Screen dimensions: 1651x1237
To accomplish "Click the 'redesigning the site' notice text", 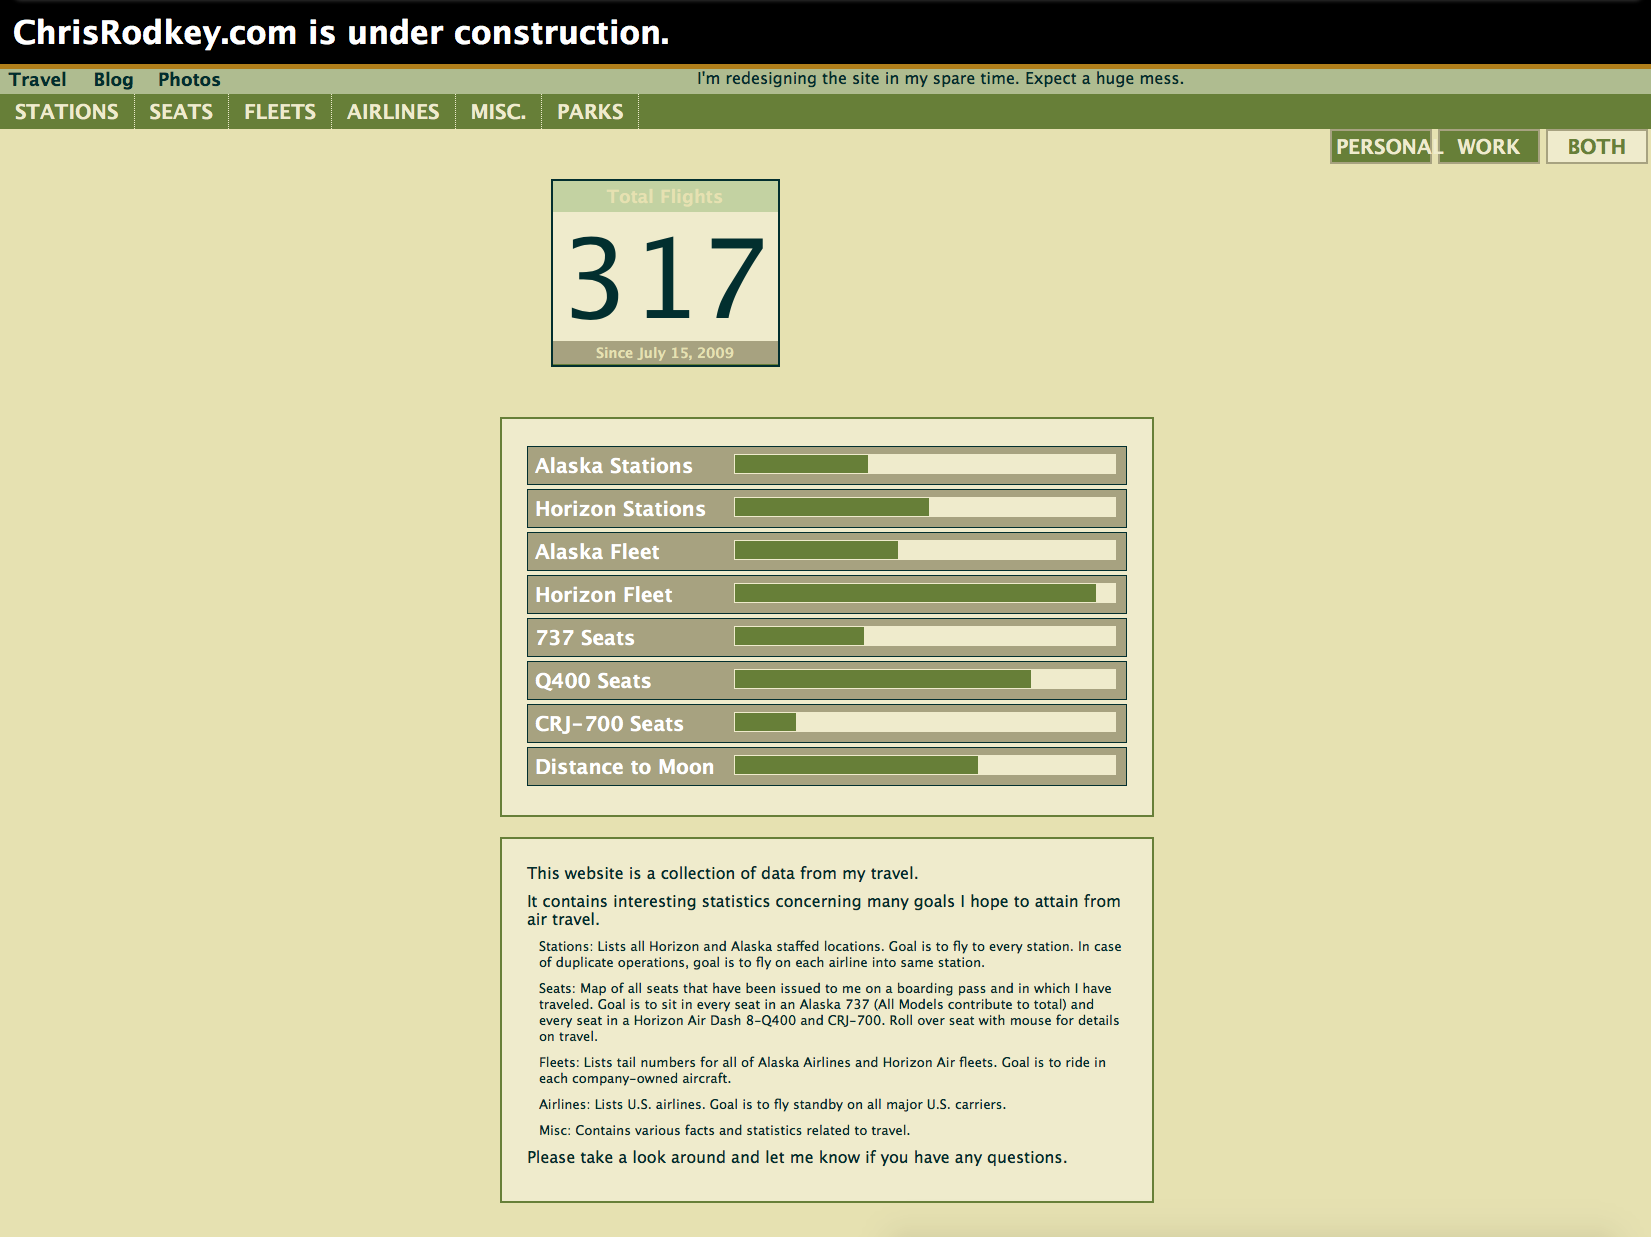I will coord(940,79).
